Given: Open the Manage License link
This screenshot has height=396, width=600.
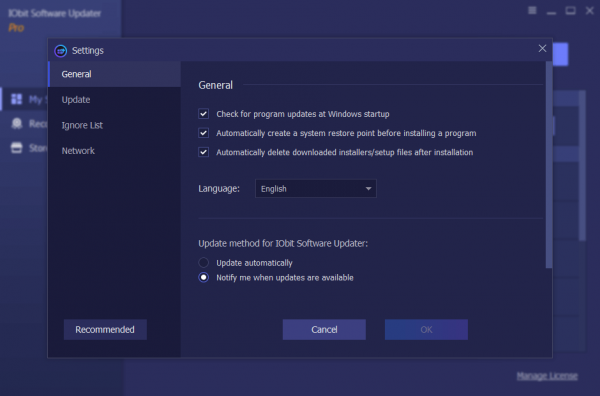Looking at the screenshot, I should pos(547,376).
